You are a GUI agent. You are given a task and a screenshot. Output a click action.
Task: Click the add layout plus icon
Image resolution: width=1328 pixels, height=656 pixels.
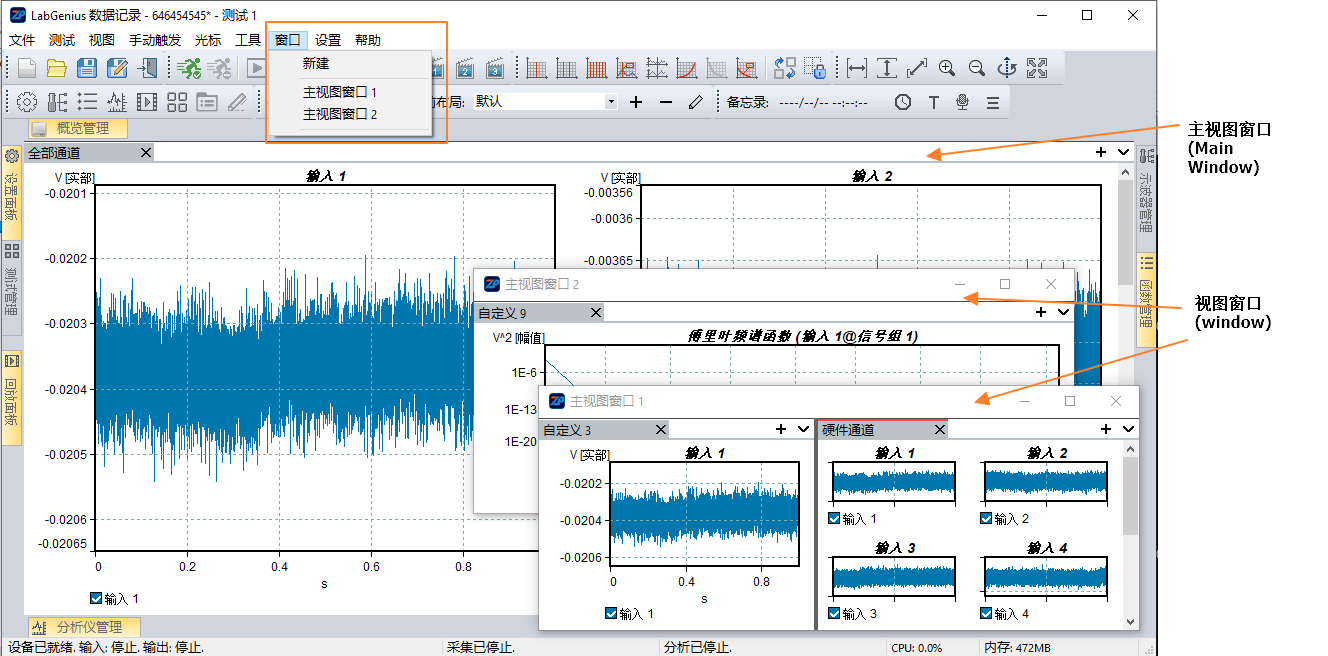pos(636,102)
